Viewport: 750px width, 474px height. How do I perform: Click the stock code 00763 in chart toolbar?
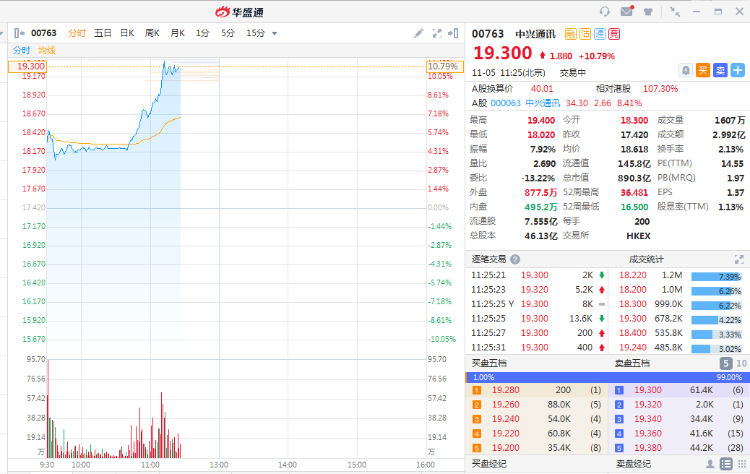point(44,33)
